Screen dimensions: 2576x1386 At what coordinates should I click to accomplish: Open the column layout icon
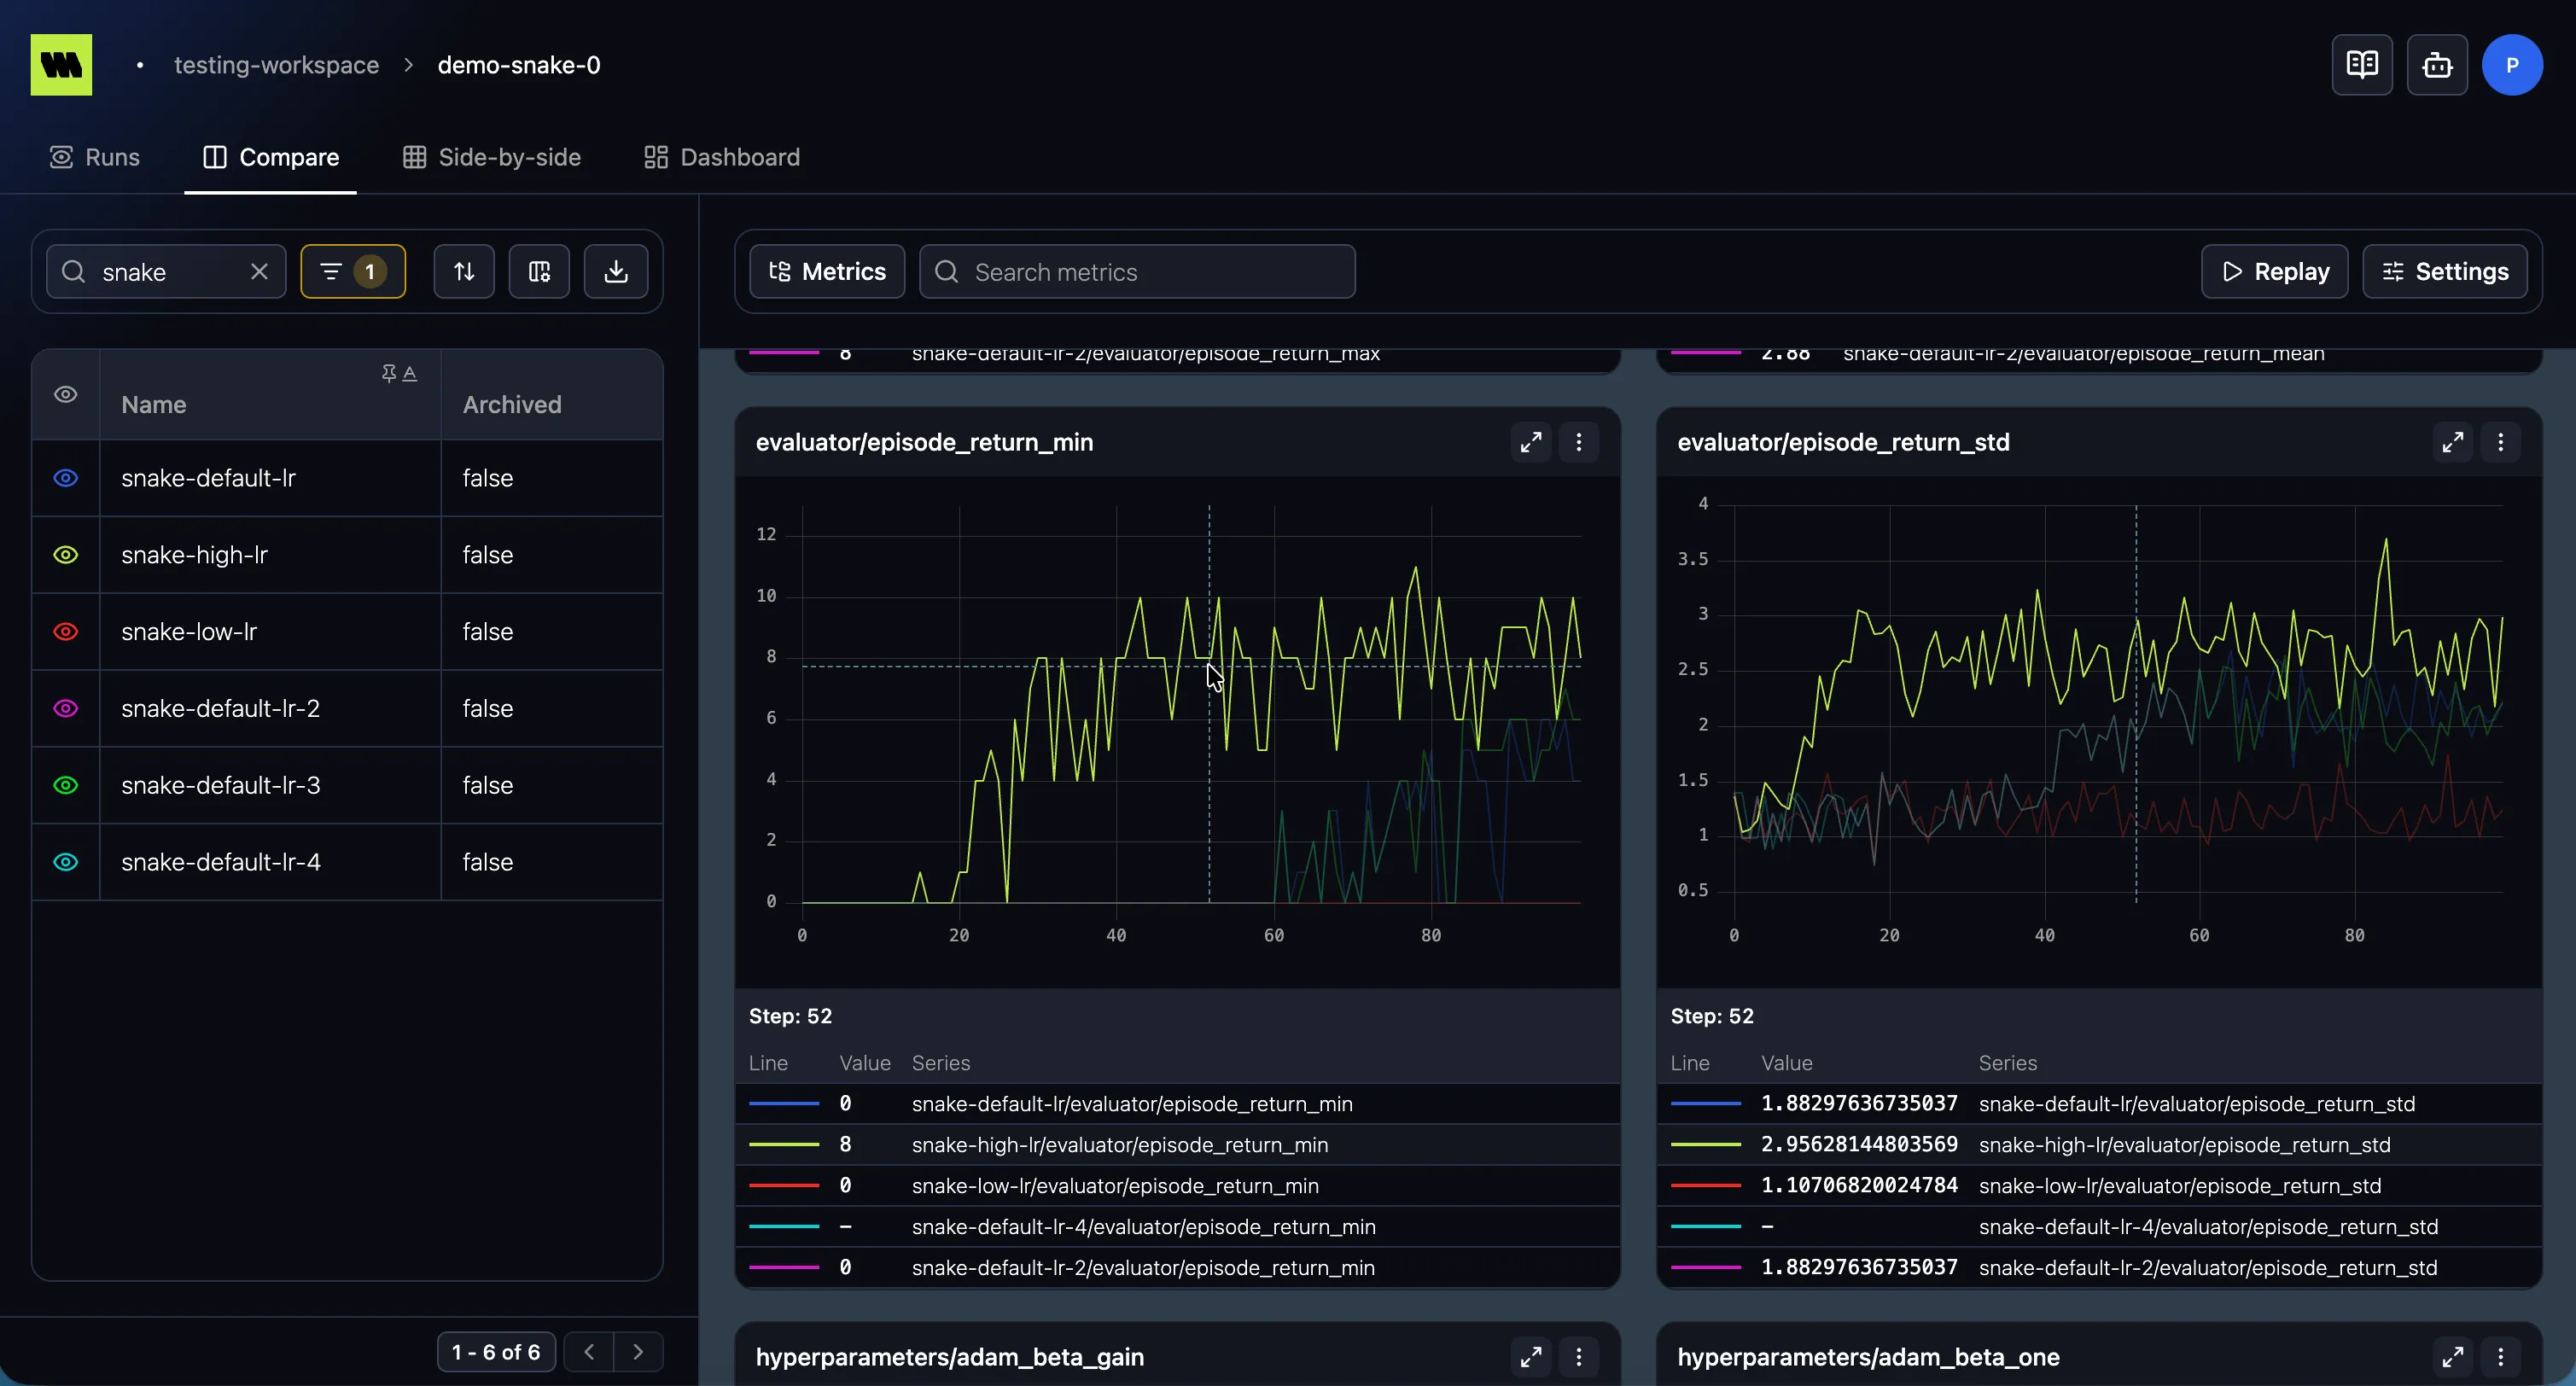pyautogui.click(x=539, y=271)
